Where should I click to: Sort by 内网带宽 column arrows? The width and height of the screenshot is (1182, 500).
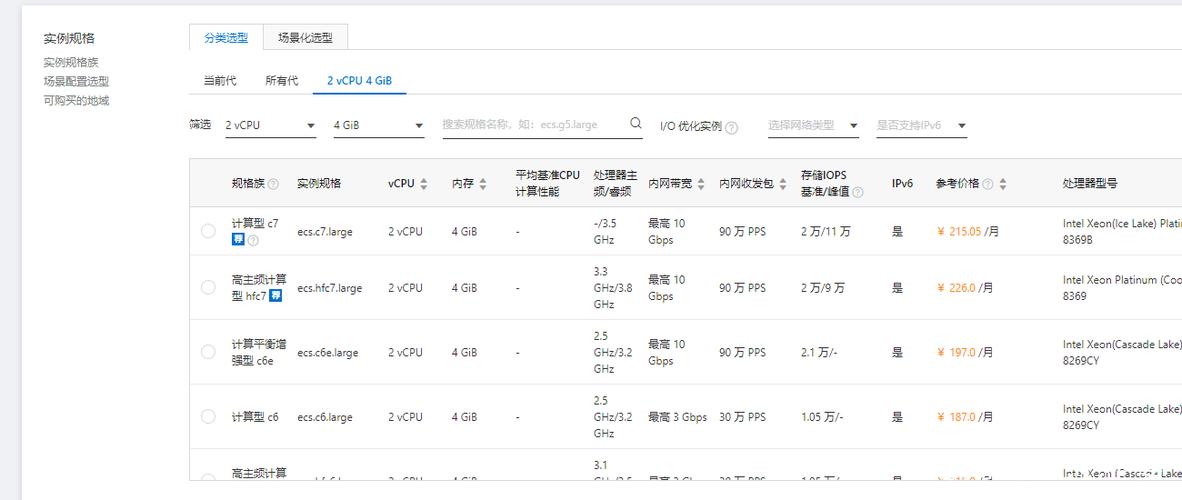701,184
